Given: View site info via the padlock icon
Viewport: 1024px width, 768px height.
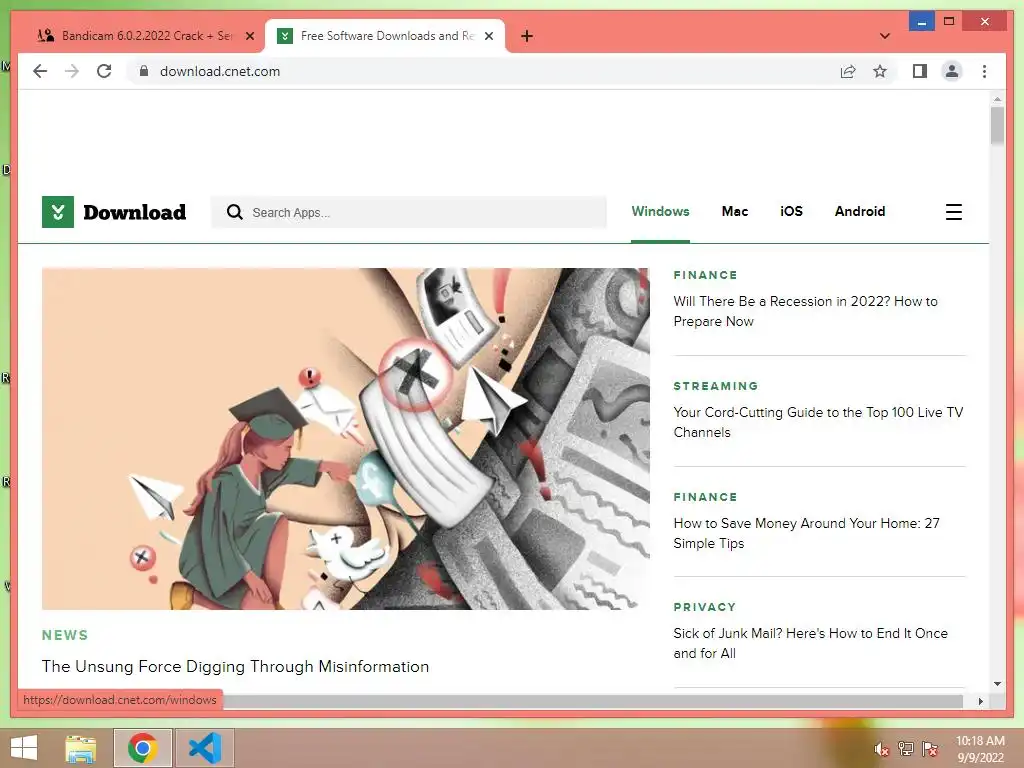Looking at the screenshot, I should [144, 71].
